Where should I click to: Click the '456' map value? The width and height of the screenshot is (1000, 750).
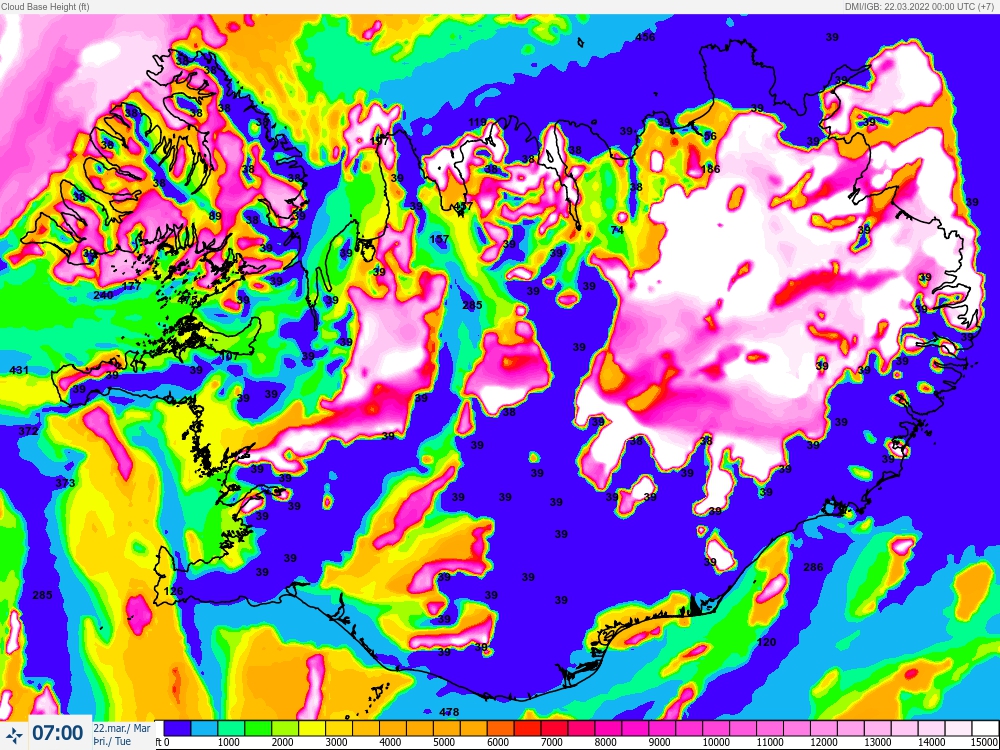pos(645,37)
